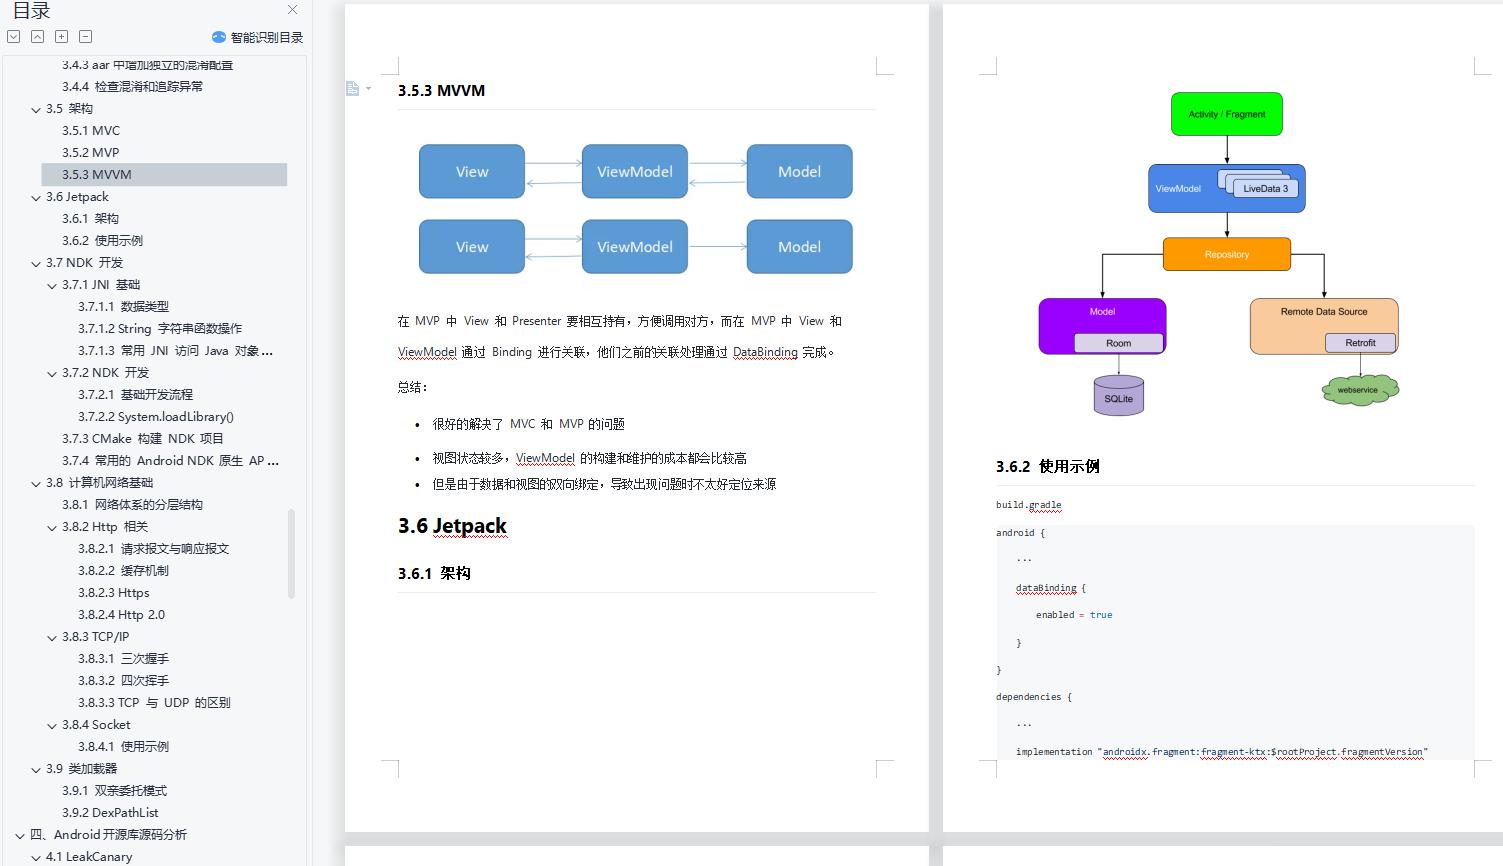This screenshot has width=1503, height=866.
Task: Click the page annotation icon beside 3.5.3 MVVM
Action: pos(351,88)
